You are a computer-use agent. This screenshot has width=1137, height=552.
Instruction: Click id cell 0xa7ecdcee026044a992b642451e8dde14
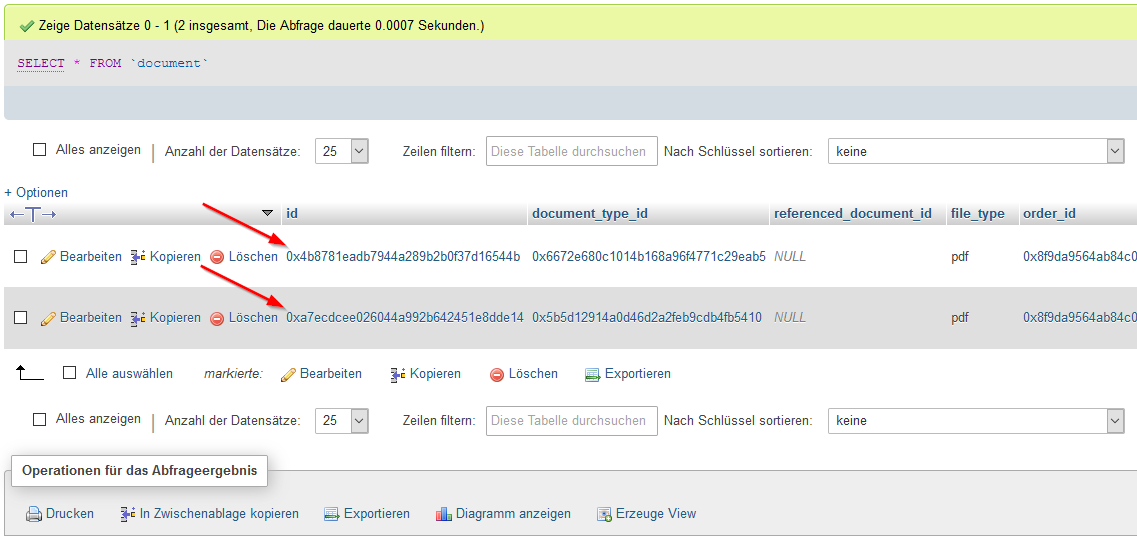pyautogui.click(x=405, y=318)
